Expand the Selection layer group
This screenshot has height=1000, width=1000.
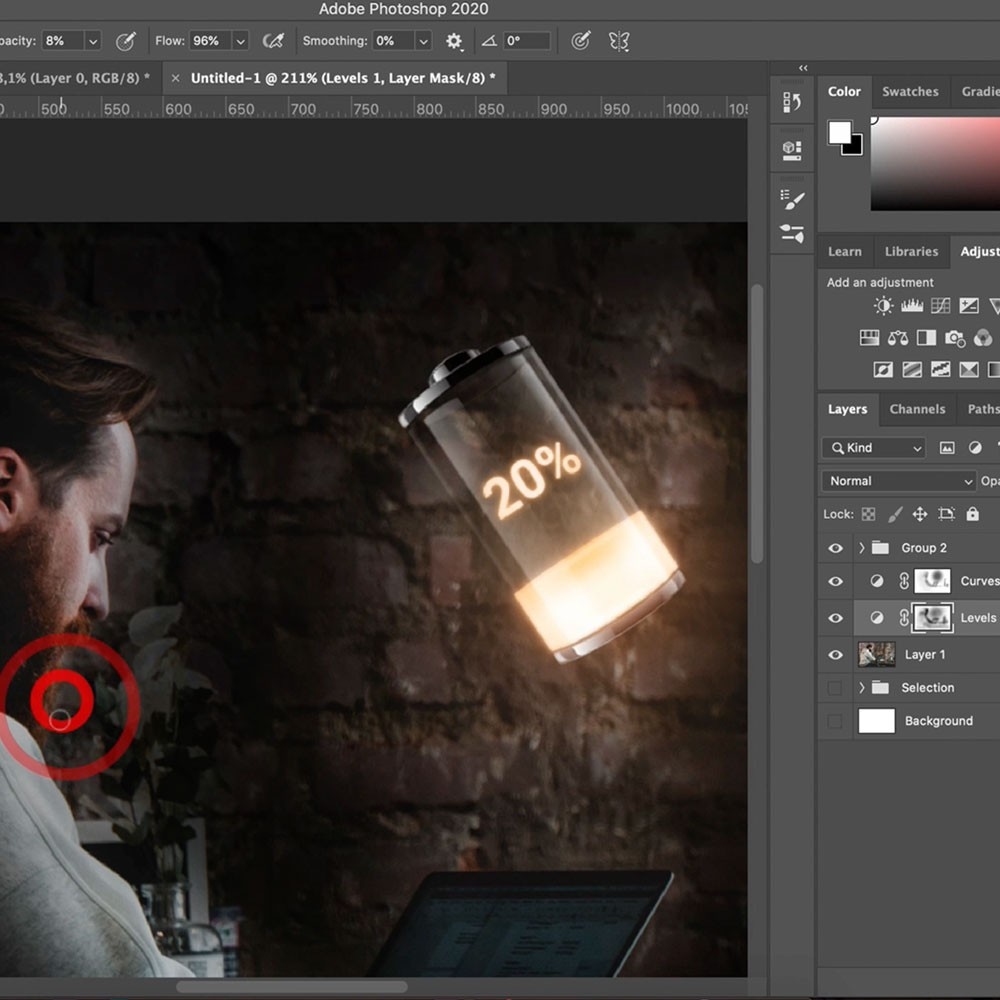[x=861, y=688]
